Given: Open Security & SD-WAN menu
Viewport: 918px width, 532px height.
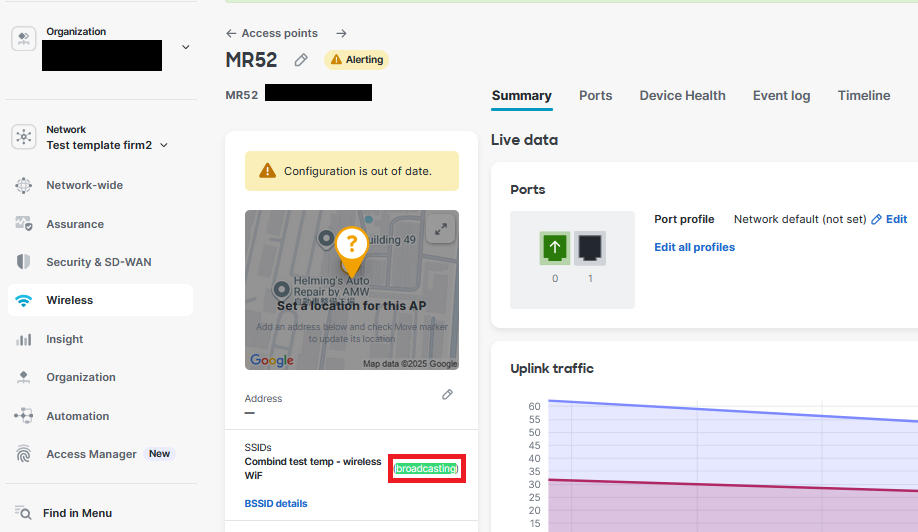Looking at the screenshot, I should (x=98, y=262).
